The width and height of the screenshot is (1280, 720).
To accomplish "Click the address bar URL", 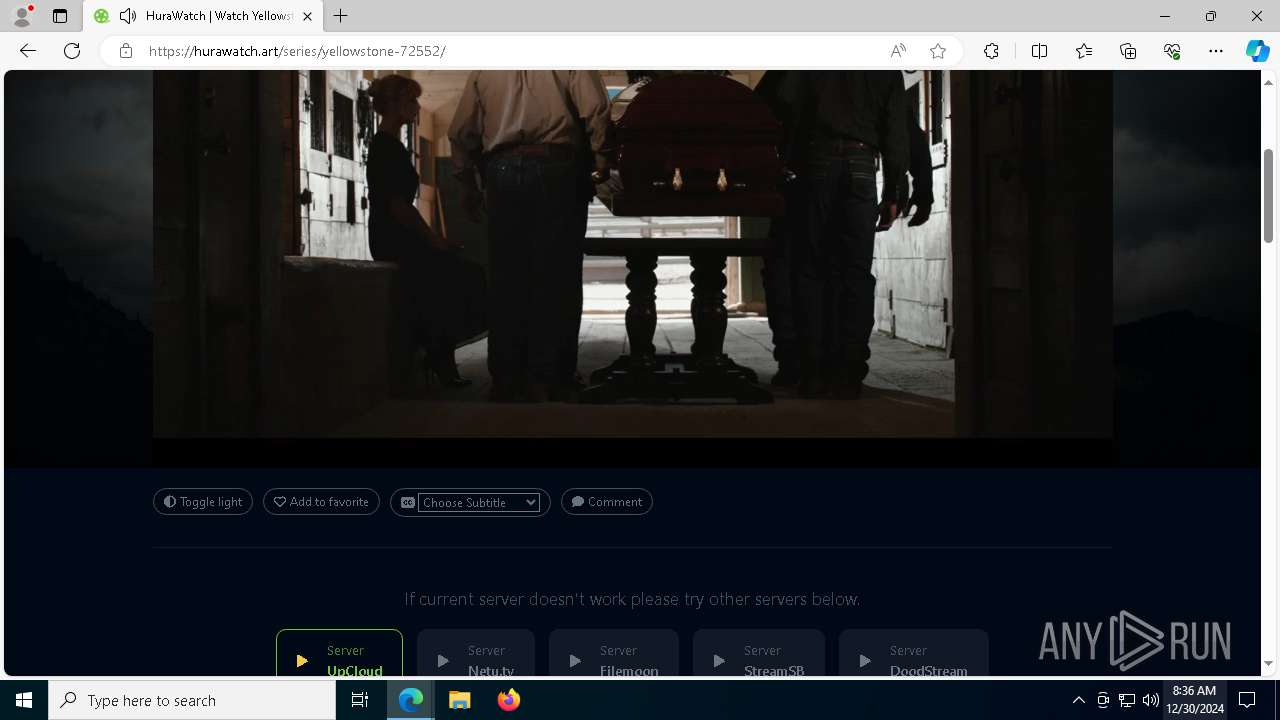I will pyautogui.click(x=297, y=51).
